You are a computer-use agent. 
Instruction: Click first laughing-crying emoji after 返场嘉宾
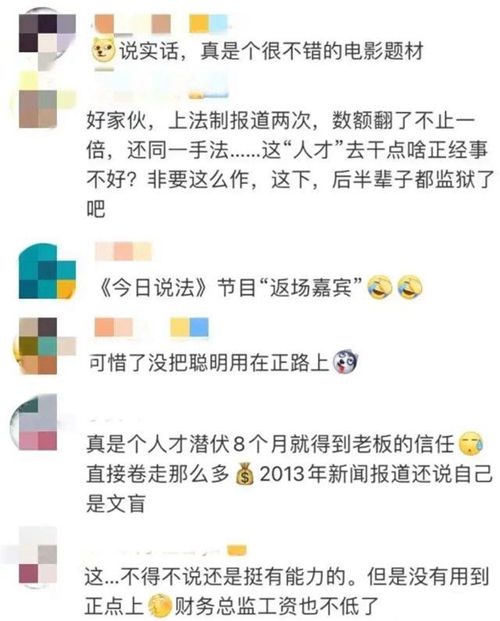[x=380, y=287]
